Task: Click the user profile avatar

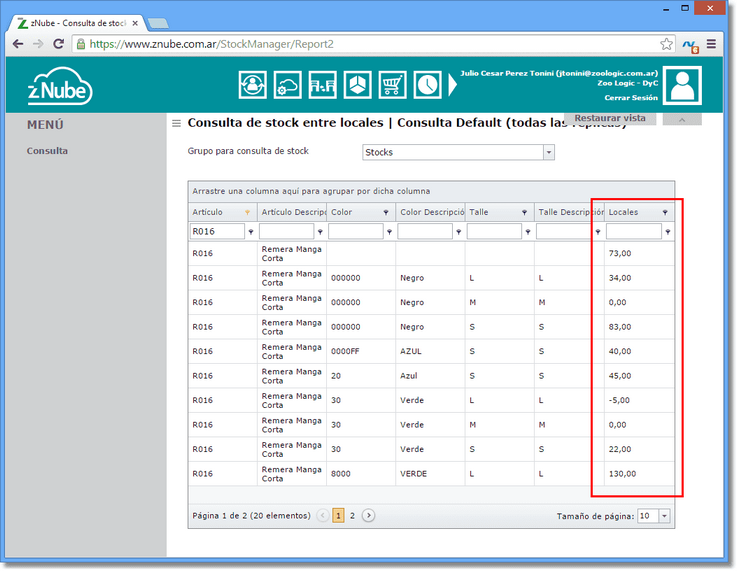Action: click(x=682, y=85)
